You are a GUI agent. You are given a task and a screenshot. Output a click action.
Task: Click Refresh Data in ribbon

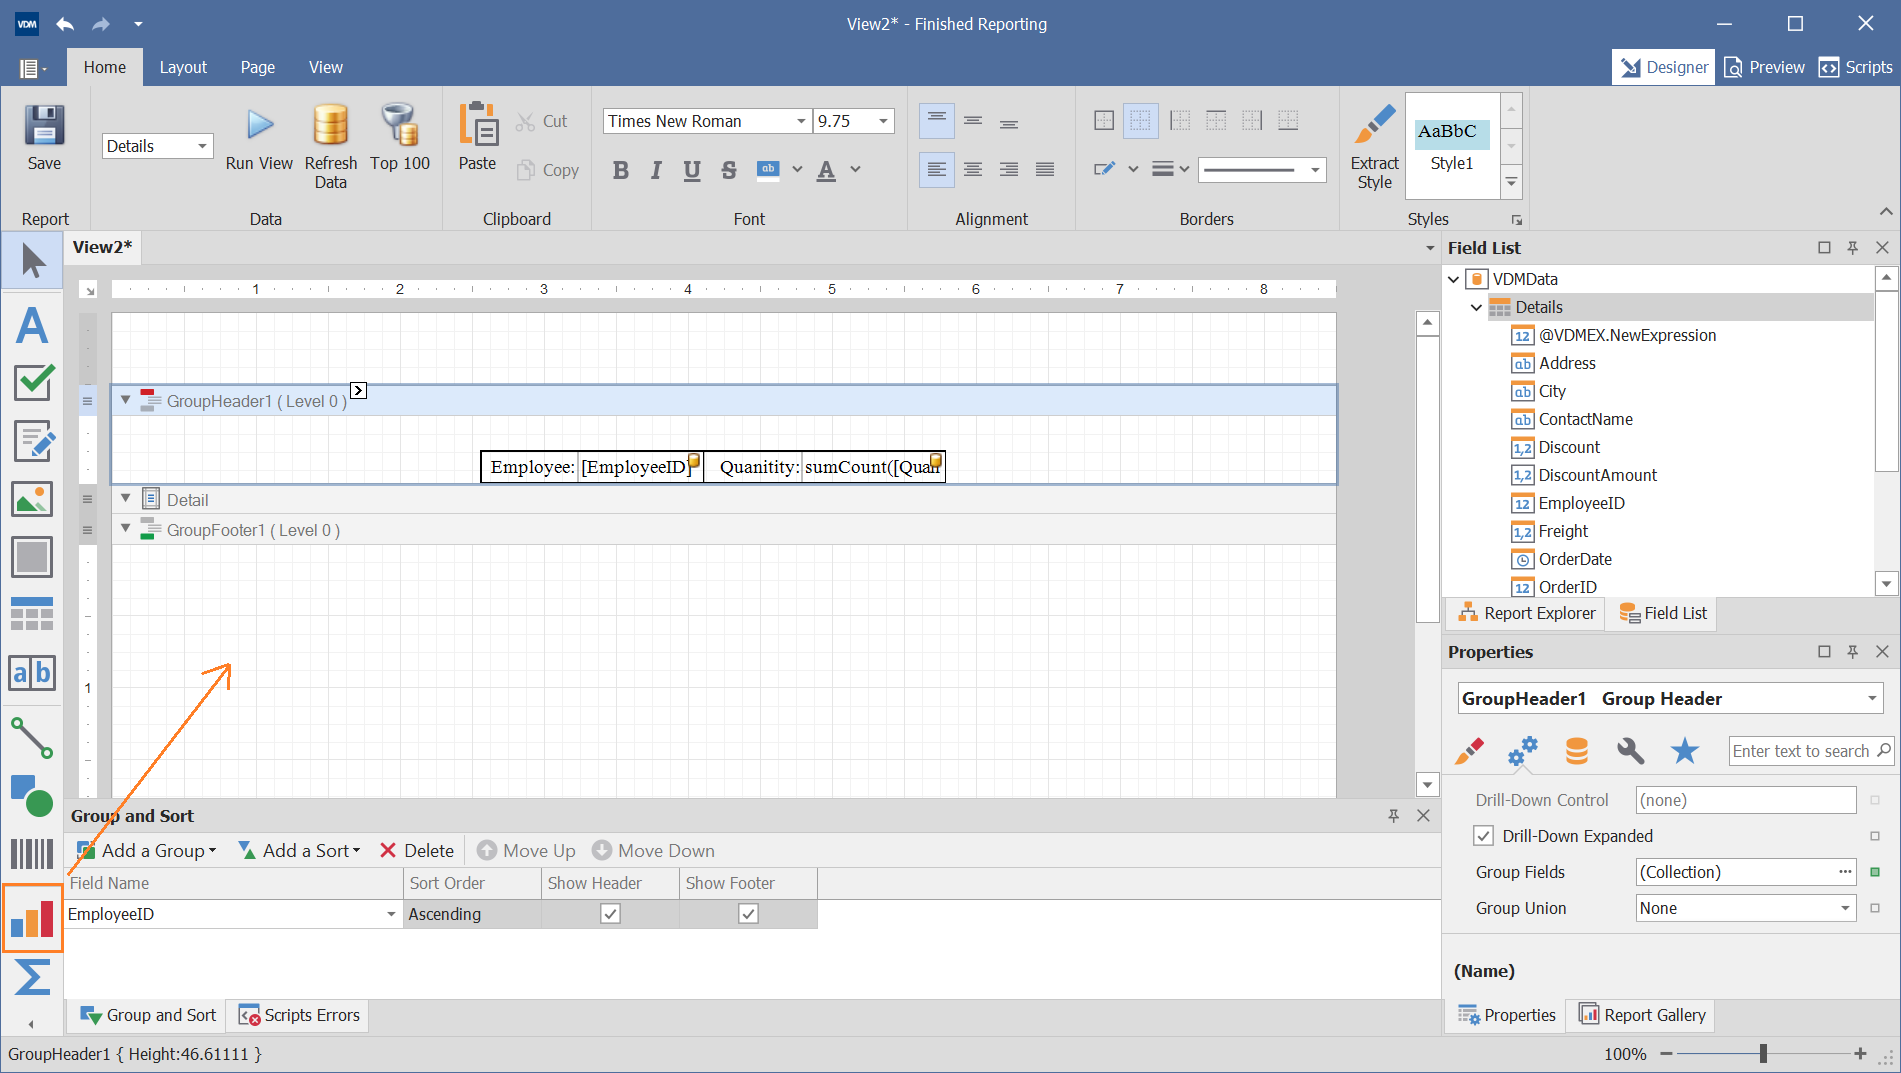(330, 146)
